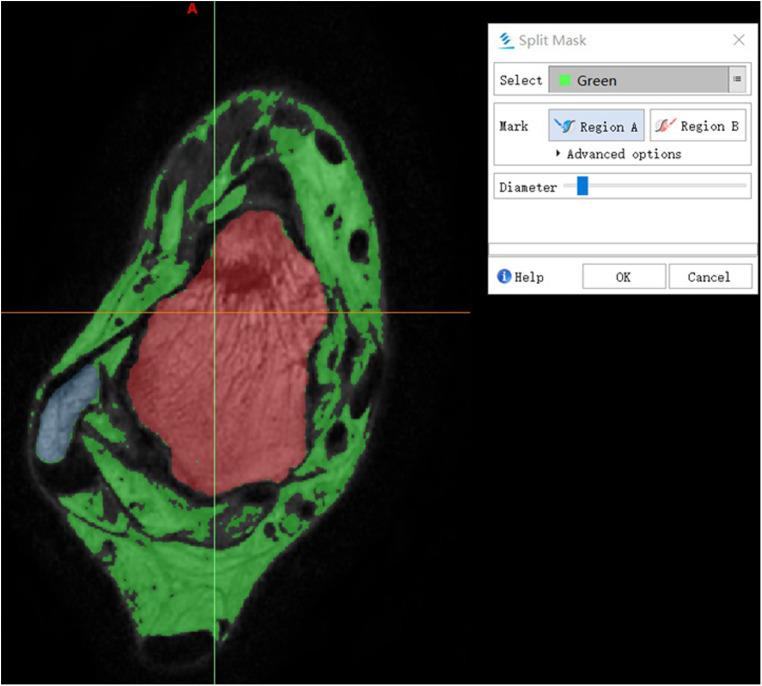The width and height of the screenshot is (762, 686).
Task: Confirm the split with OK
Action: (623, 277)
